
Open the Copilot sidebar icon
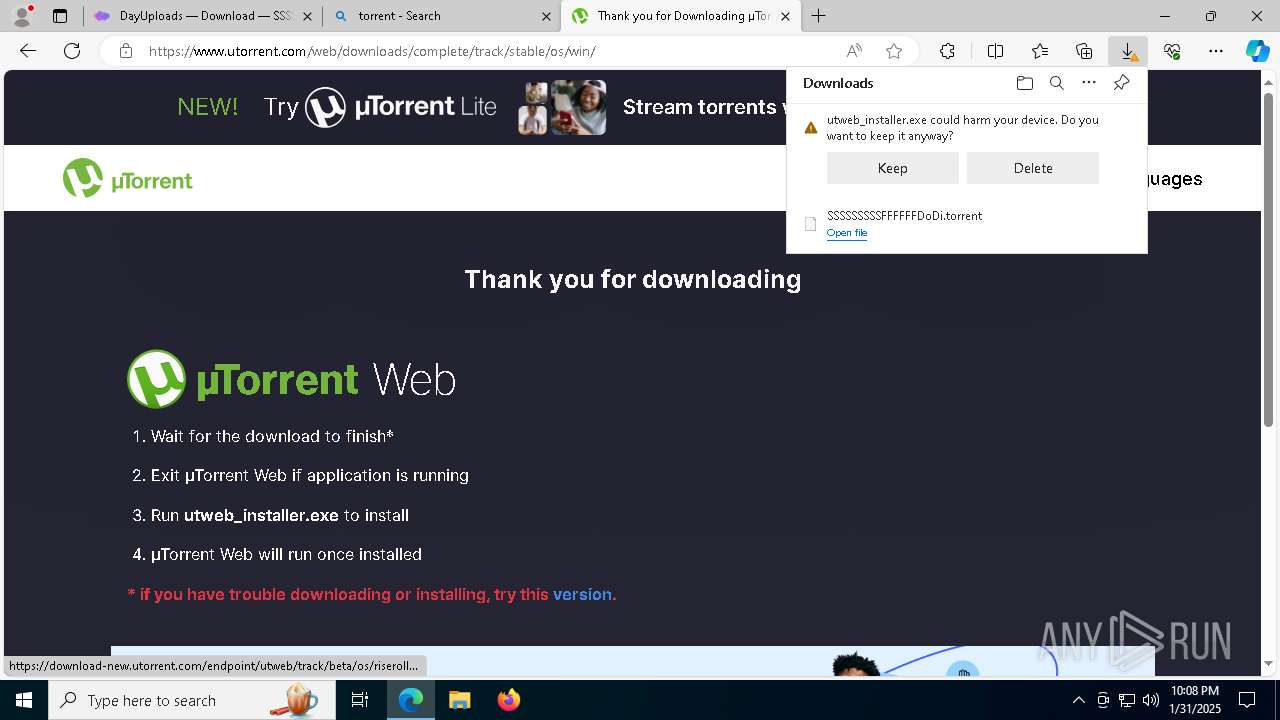pos(1258,51)
